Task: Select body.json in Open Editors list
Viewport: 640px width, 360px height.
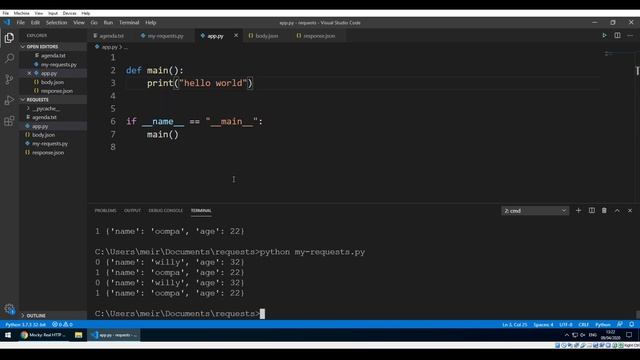Action: [53, 82]
